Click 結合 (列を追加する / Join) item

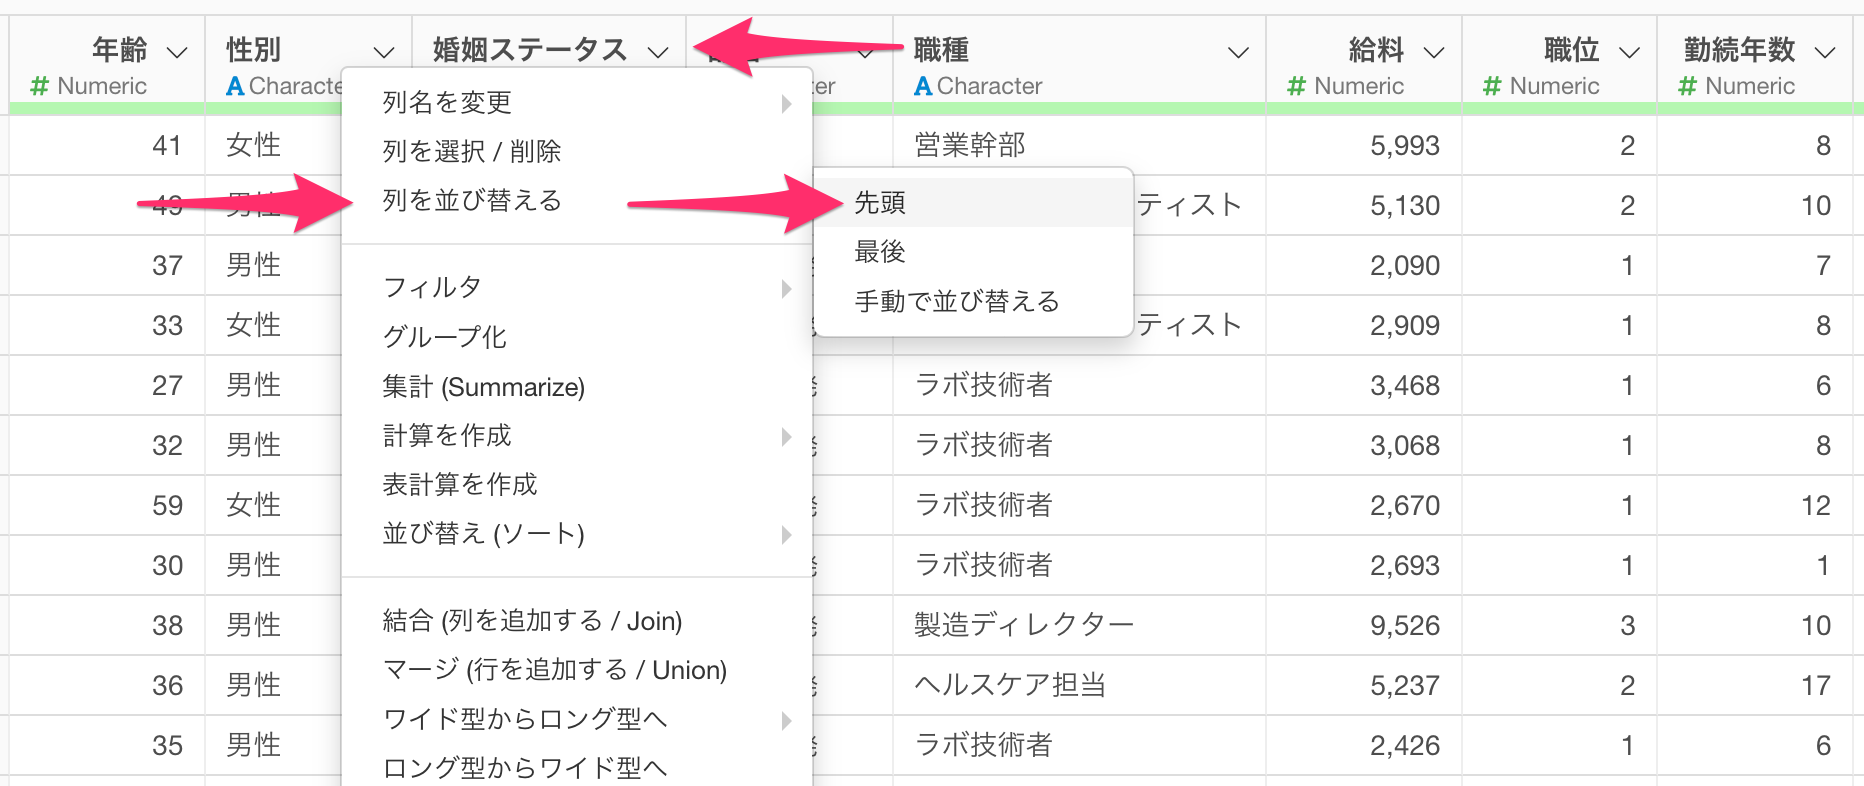coord(532,621)
